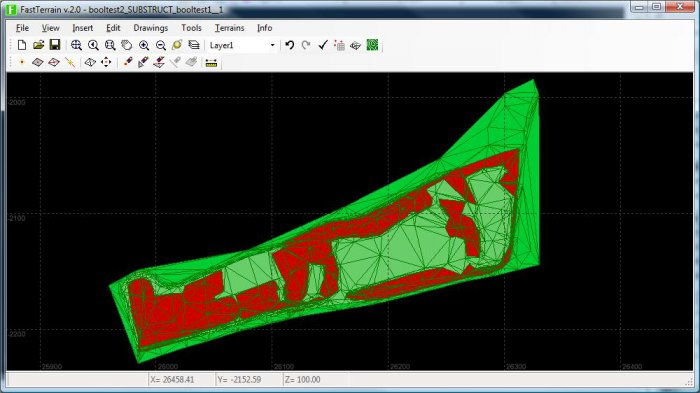
Task: Click the New file icon
Action: (21, 45)
